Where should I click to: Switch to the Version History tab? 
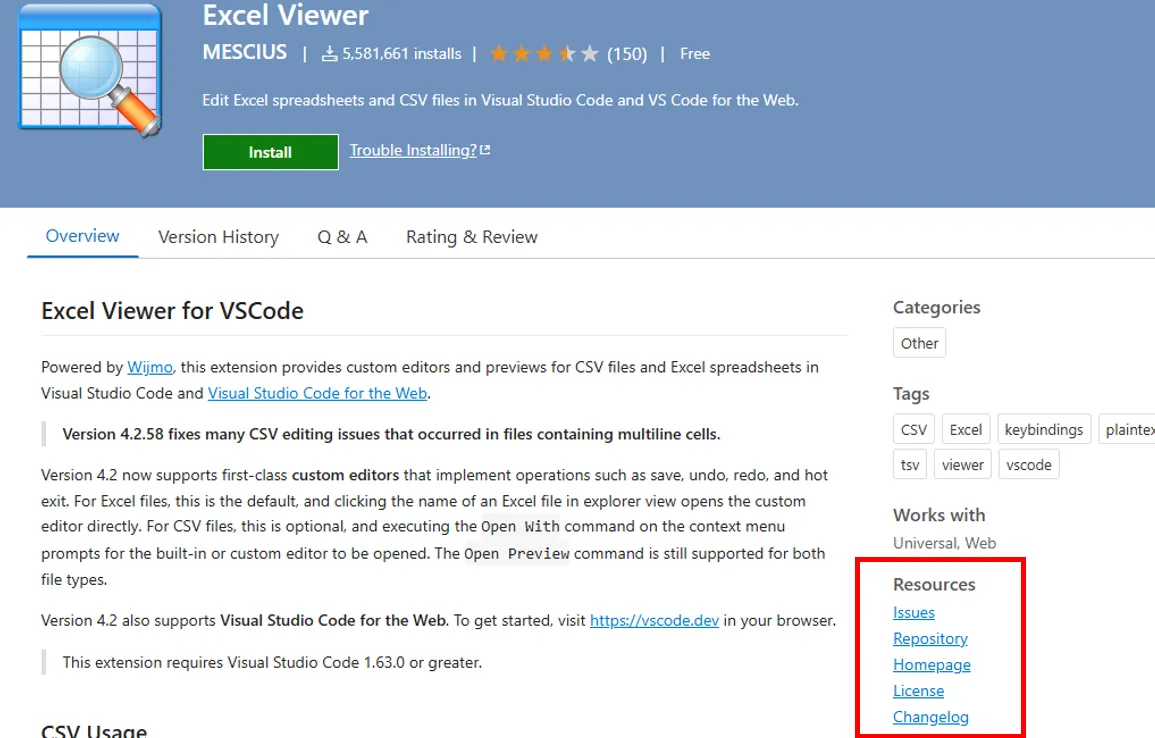pos(219,237)
